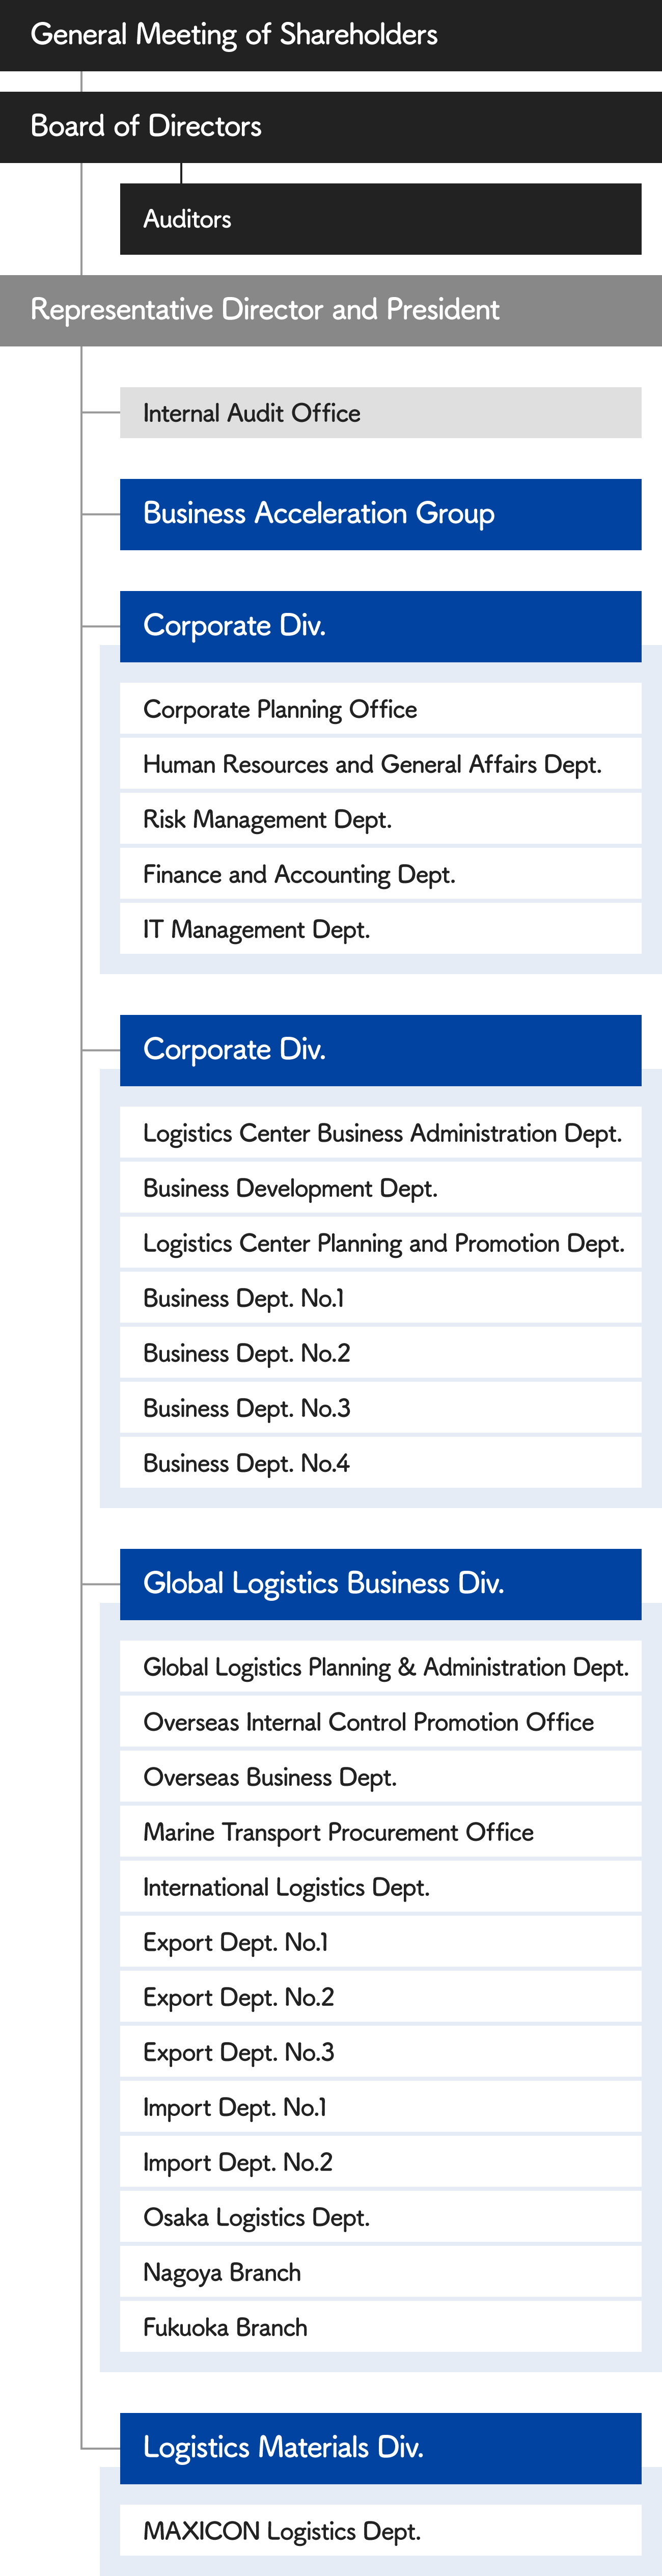Select Export Dept. No.2 entry

pyautogui.click(x=380, y=1997)
